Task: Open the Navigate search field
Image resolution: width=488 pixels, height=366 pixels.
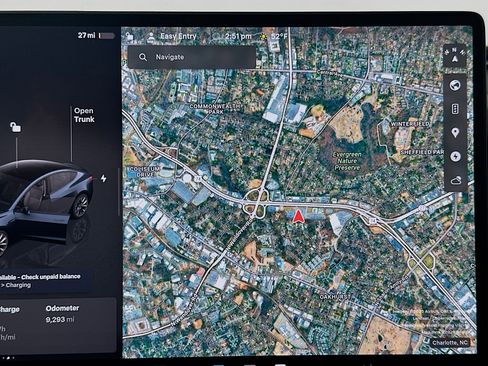Action: coord(192,57)
